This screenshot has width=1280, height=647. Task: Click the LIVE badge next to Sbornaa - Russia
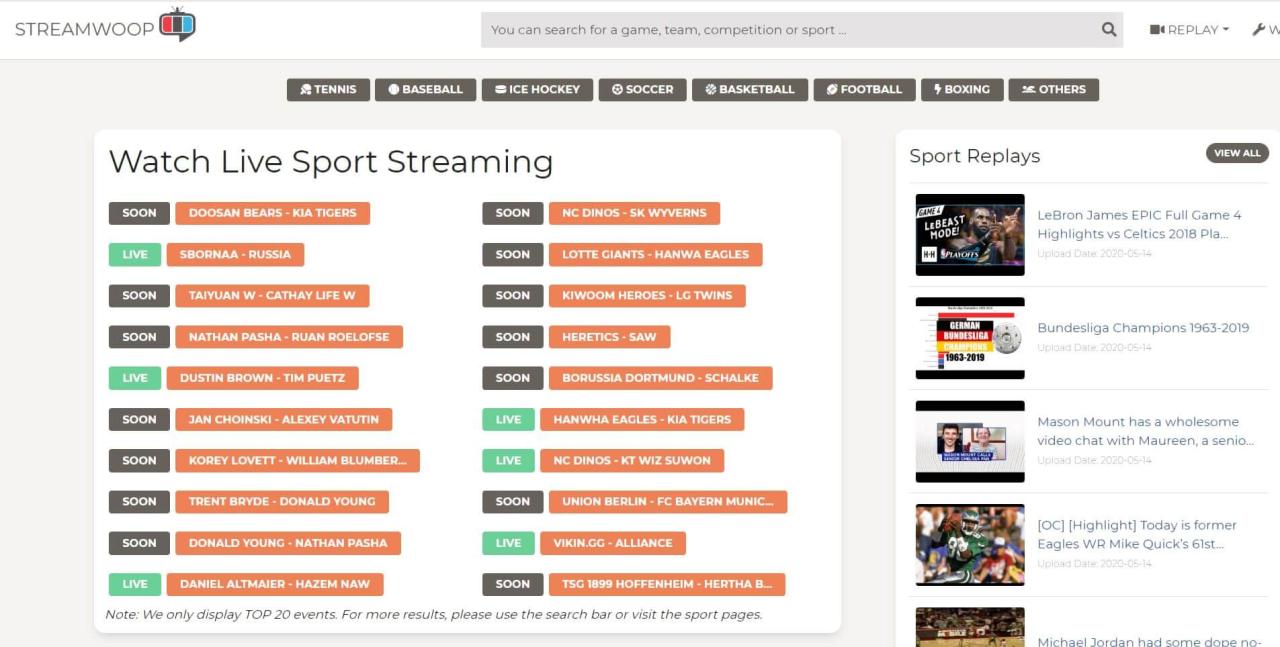[x=134, y=254]
